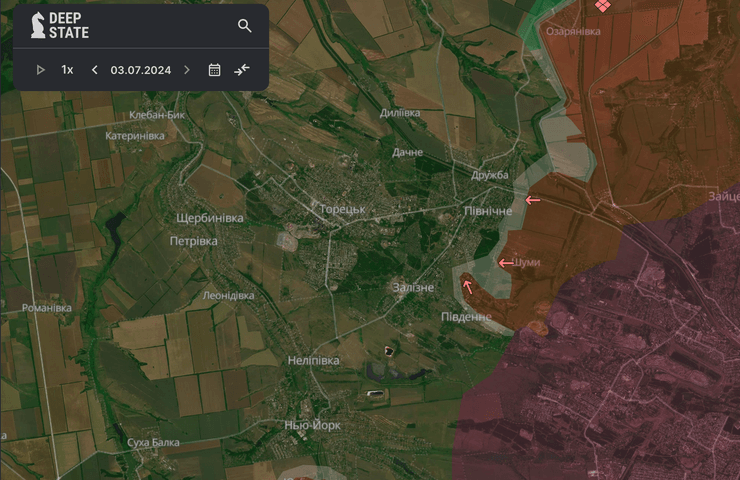Screen dimensions: 740x480
Task: Click the Торецьк city label
Action: tap(343, 210)
